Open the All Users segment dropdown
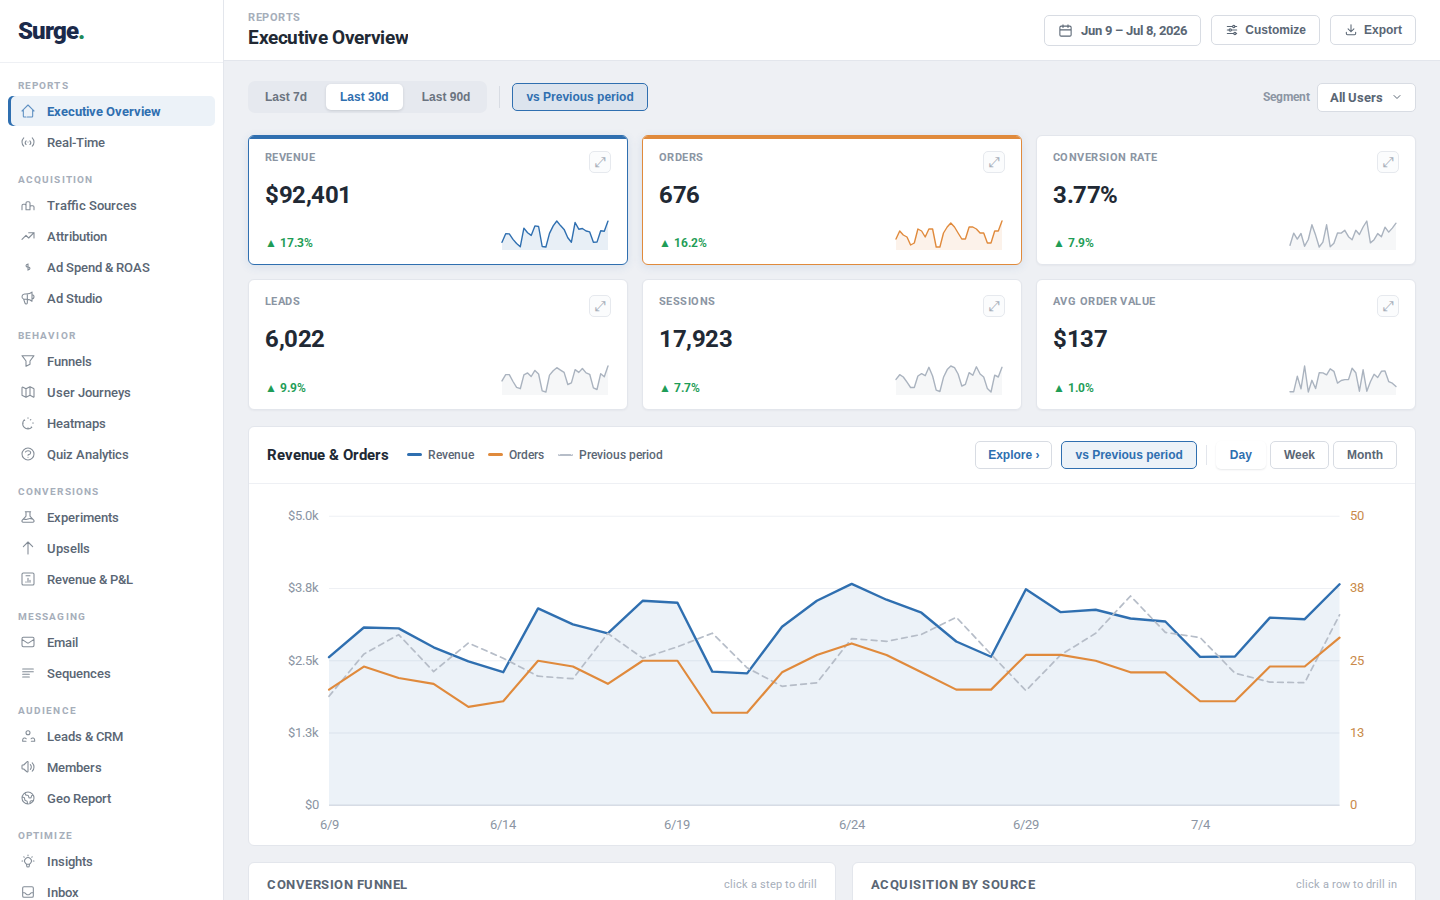The image size is (1440, 900). (1366, 97)
